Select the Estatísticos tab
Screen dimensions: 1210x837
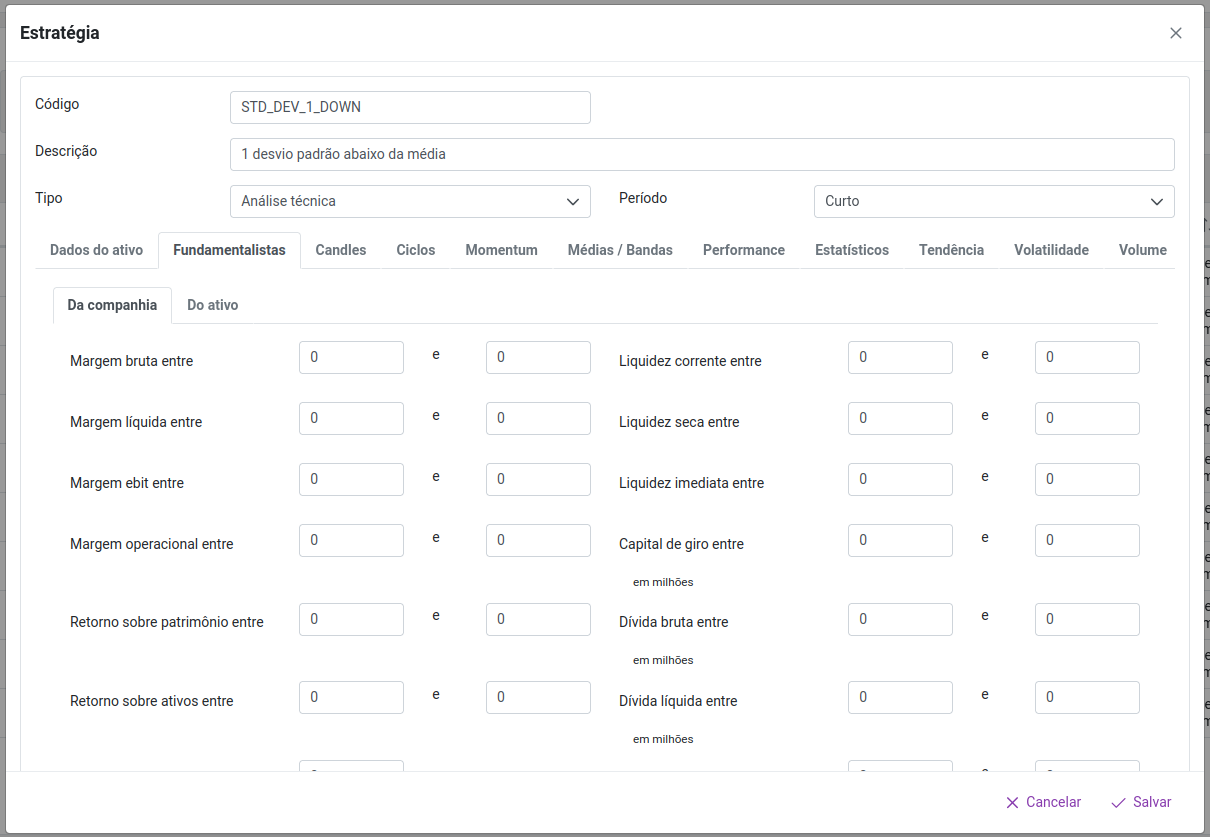851,250
